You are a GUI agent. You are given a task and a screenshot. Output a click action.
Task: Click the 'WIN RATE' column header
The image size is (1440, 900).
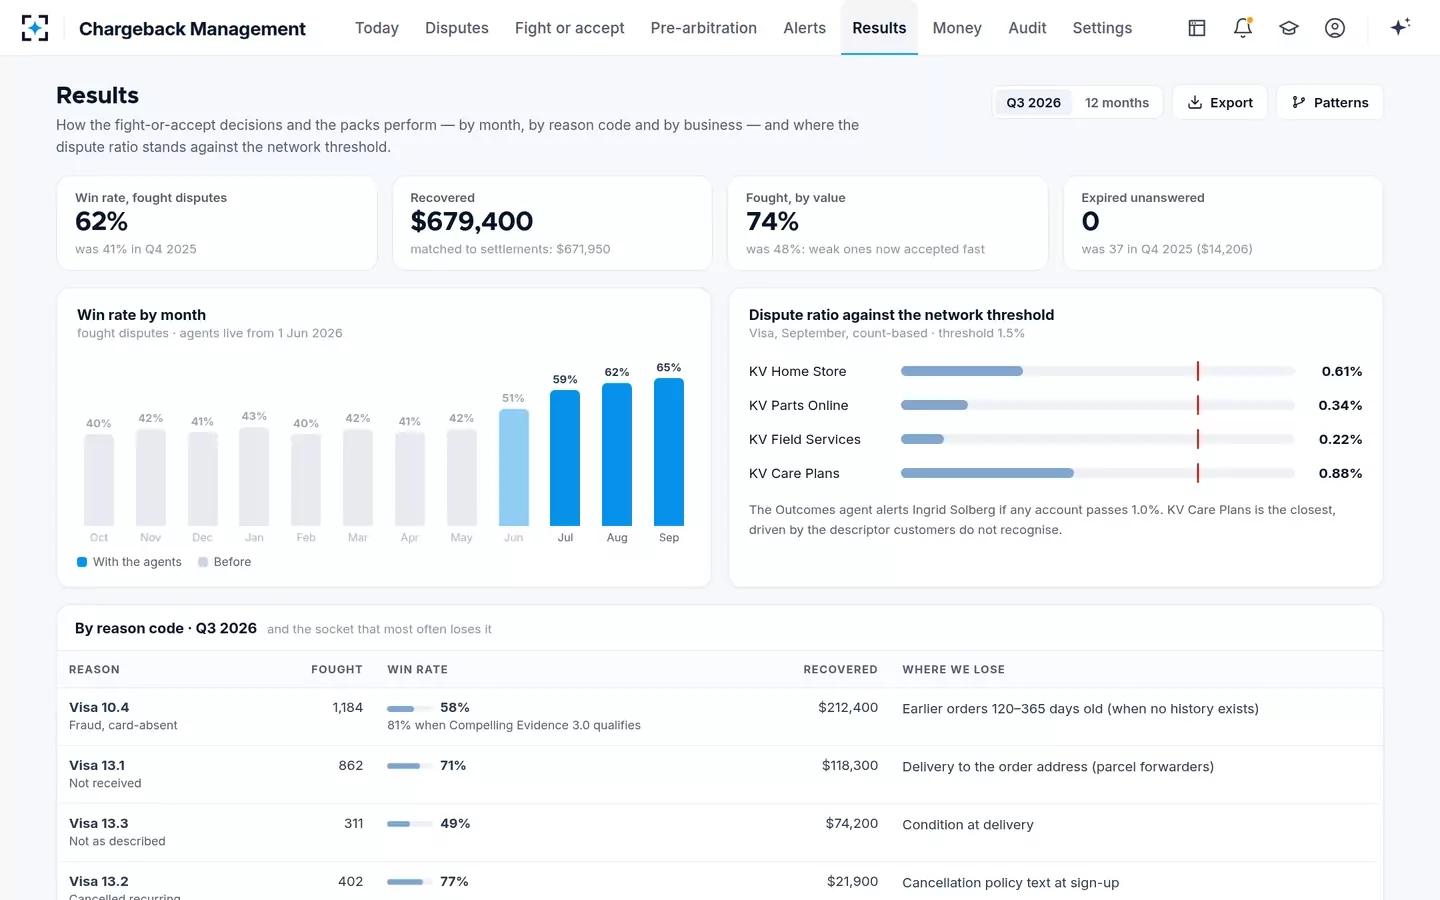point(417,669)
